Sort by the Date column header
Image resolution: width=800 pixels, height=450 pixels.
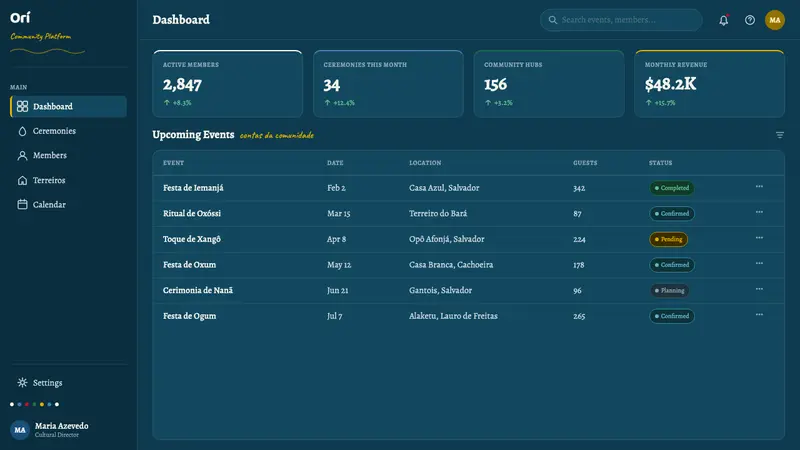tap(335, 163)
